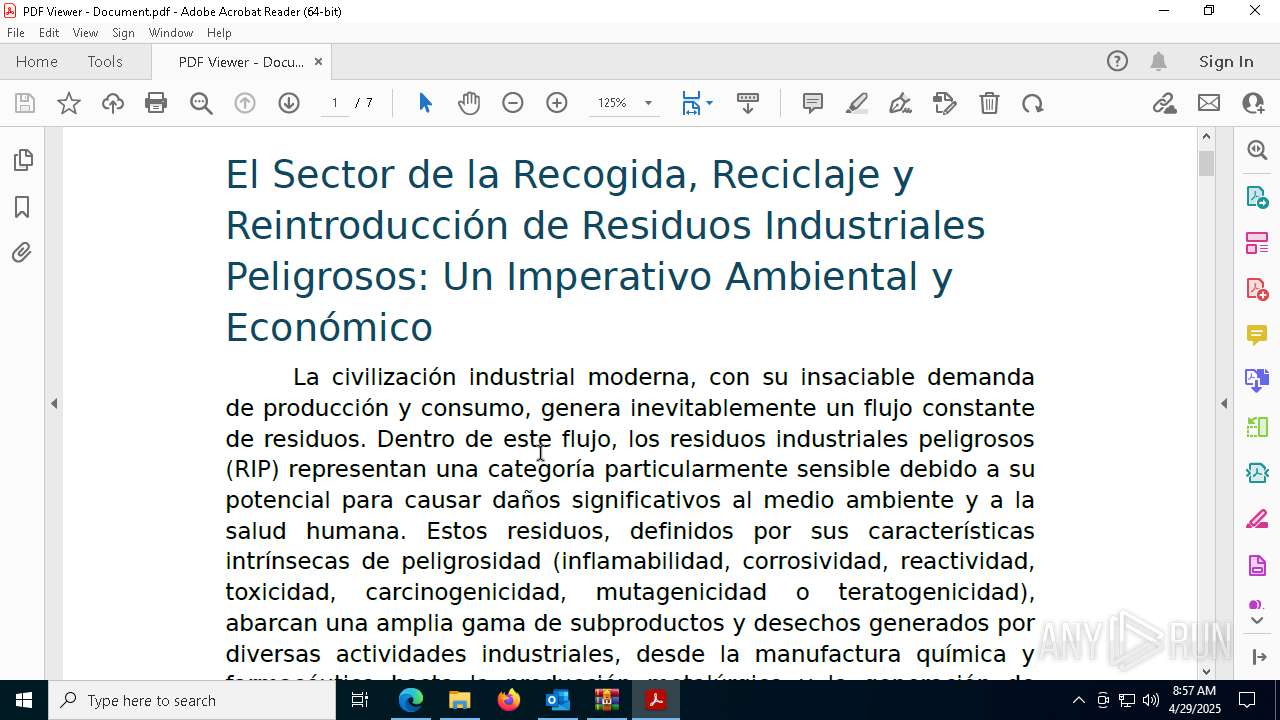
Task: Activate the selection arrow tool
Action: (425, 103)
